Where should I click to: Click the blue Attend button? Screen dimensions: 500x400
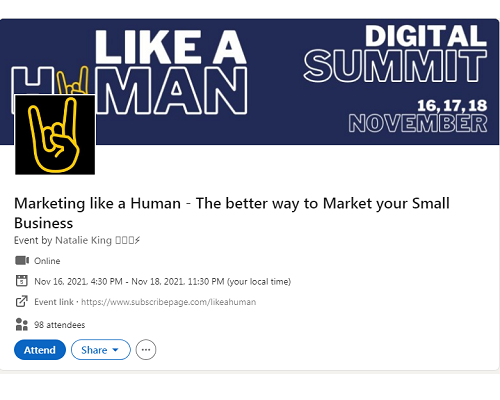(x=40, y=350)
